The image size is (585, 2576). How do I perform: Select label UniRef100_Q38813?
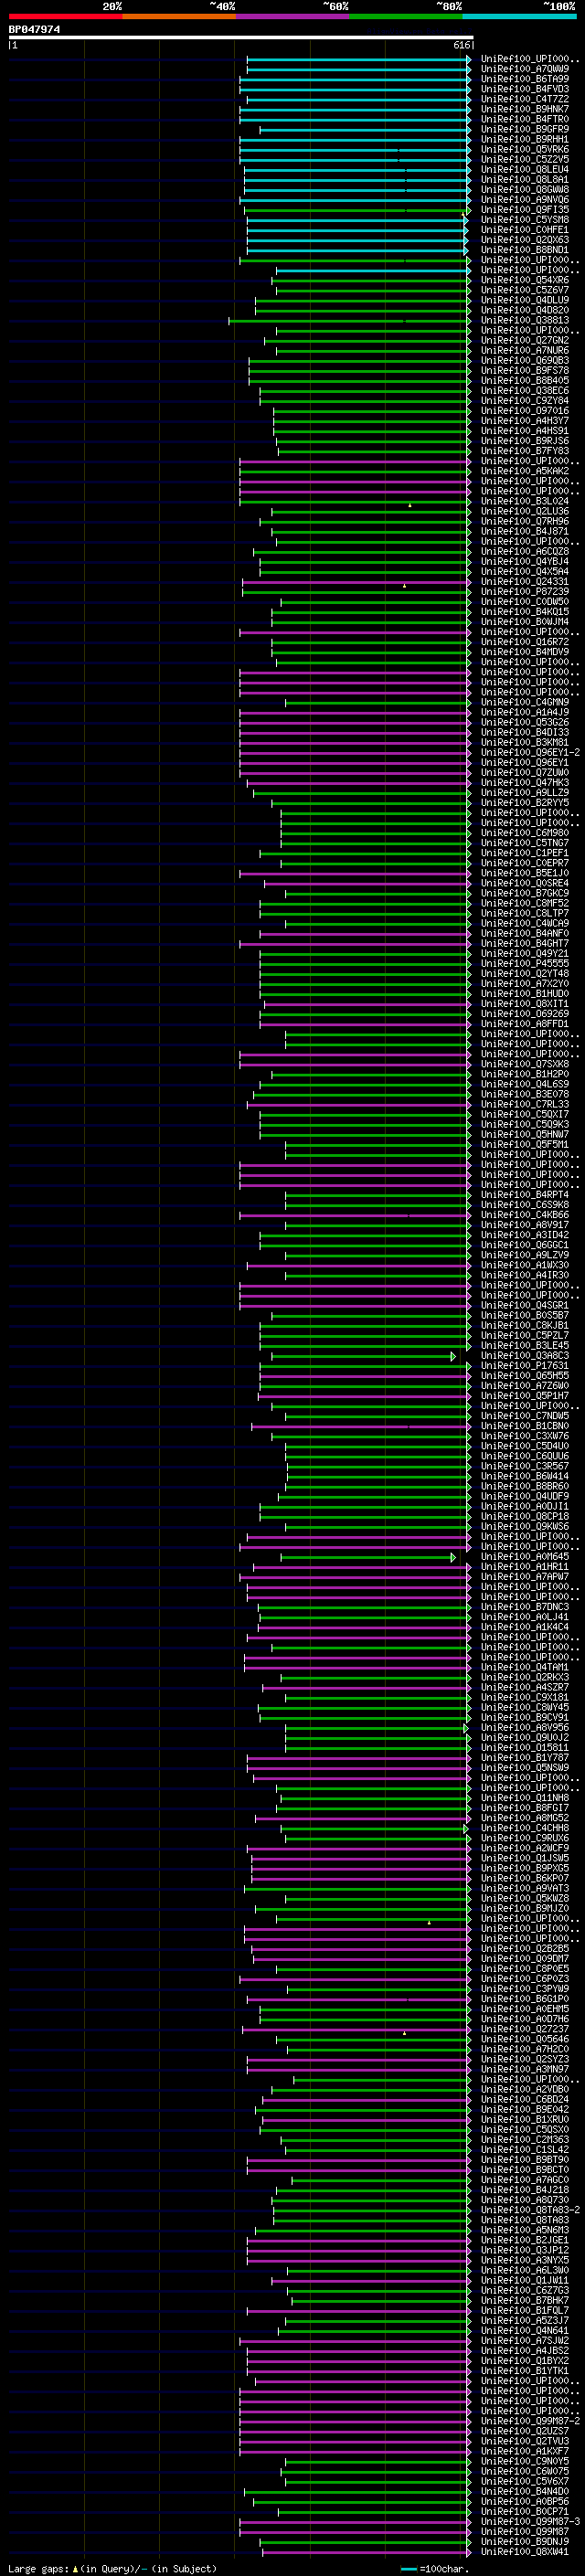[x=524, y=321]
